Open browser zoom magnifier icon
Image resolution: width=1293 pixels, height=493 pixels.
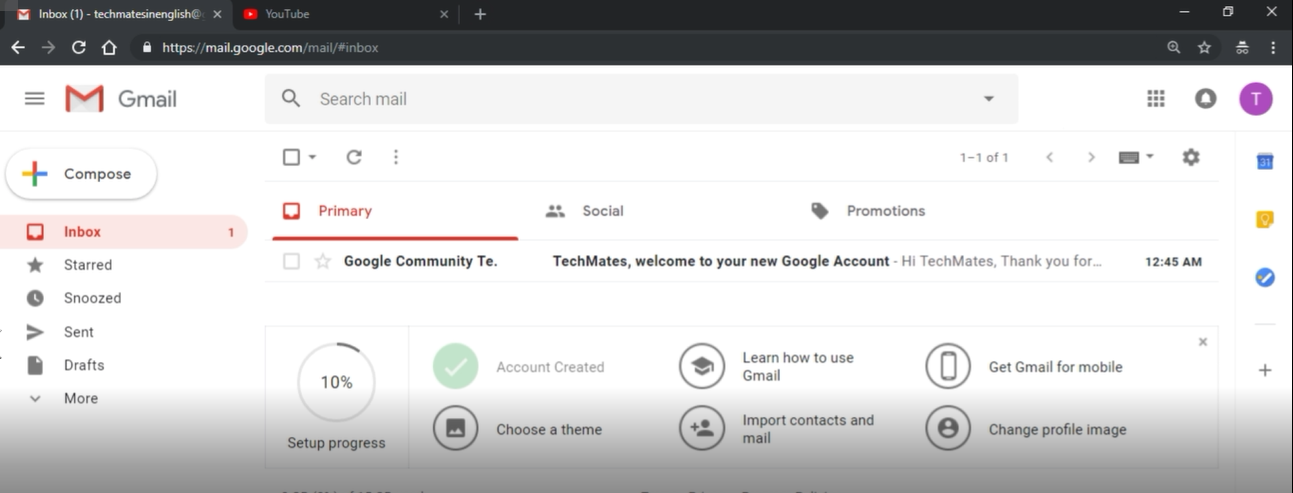tap(1174, 47)
